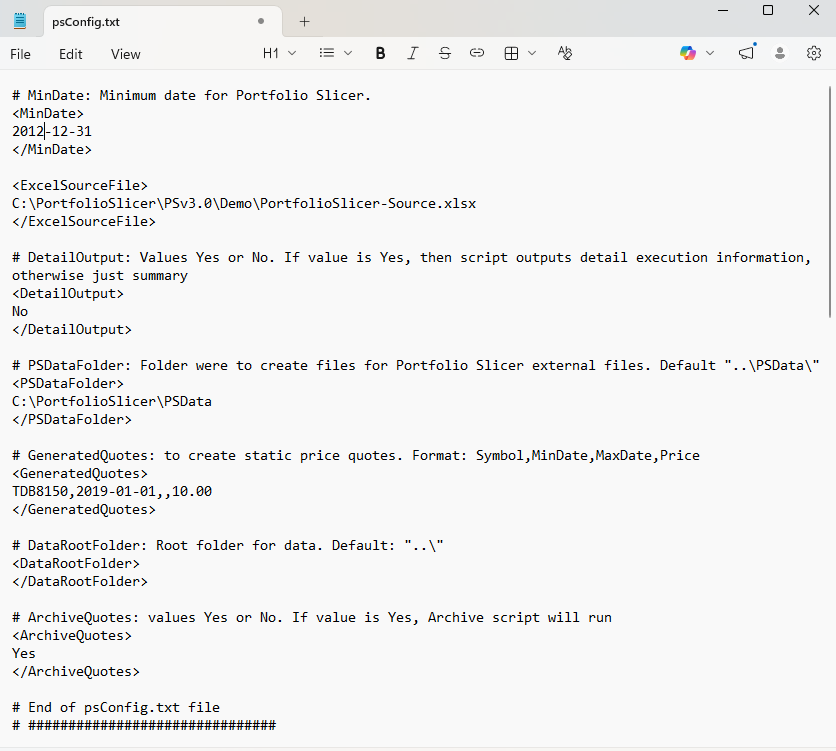Toggle bold formatting in the toolbar

380,53
